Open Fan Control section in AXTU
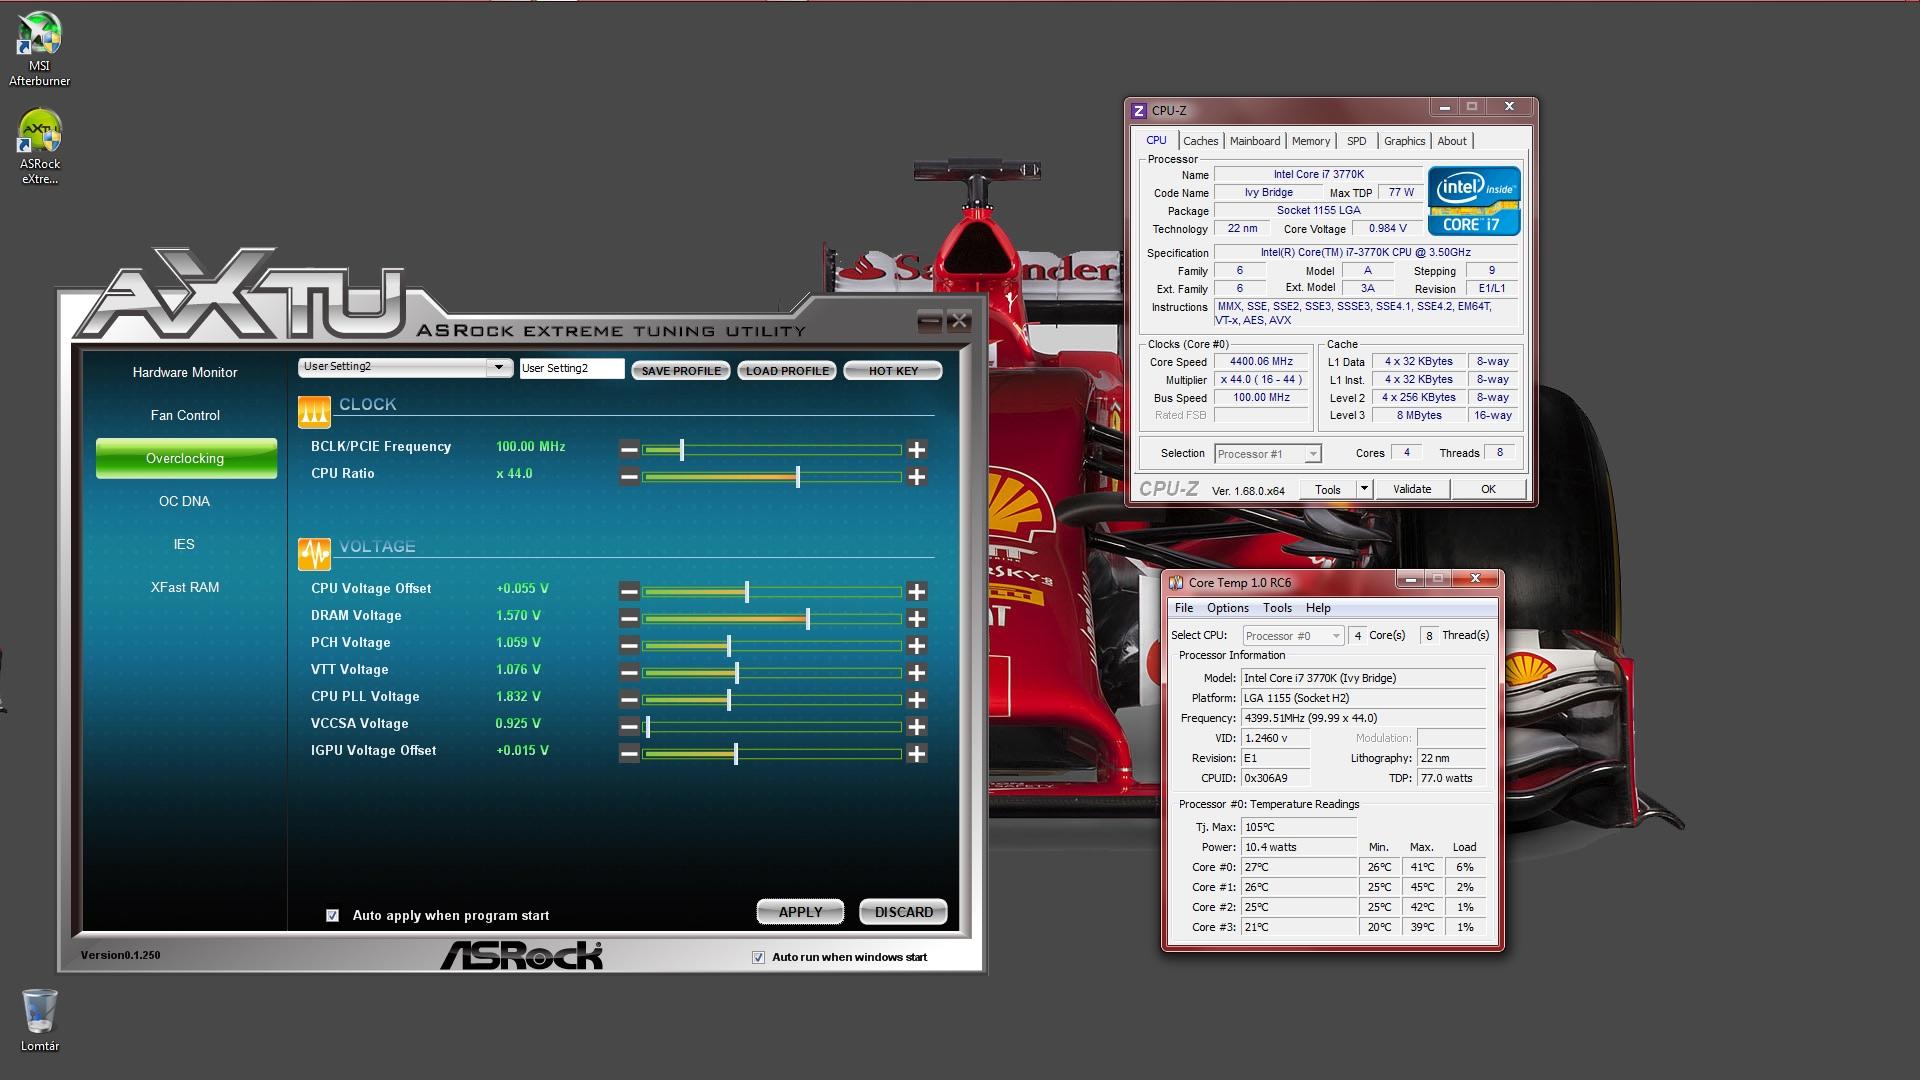Screen dimensions: 1920x1080 pyautogui.click(x=185, y=415)
